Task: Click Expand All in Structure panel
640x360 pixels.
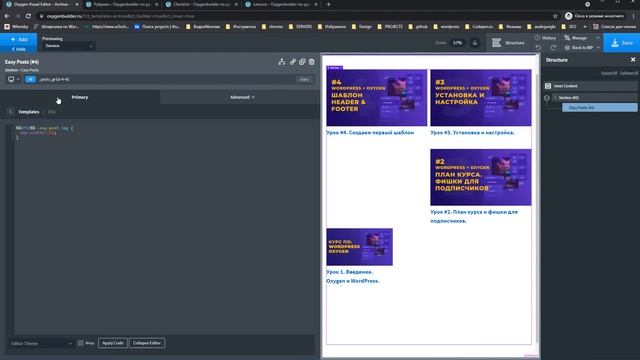Action: [x=609, y=73]
